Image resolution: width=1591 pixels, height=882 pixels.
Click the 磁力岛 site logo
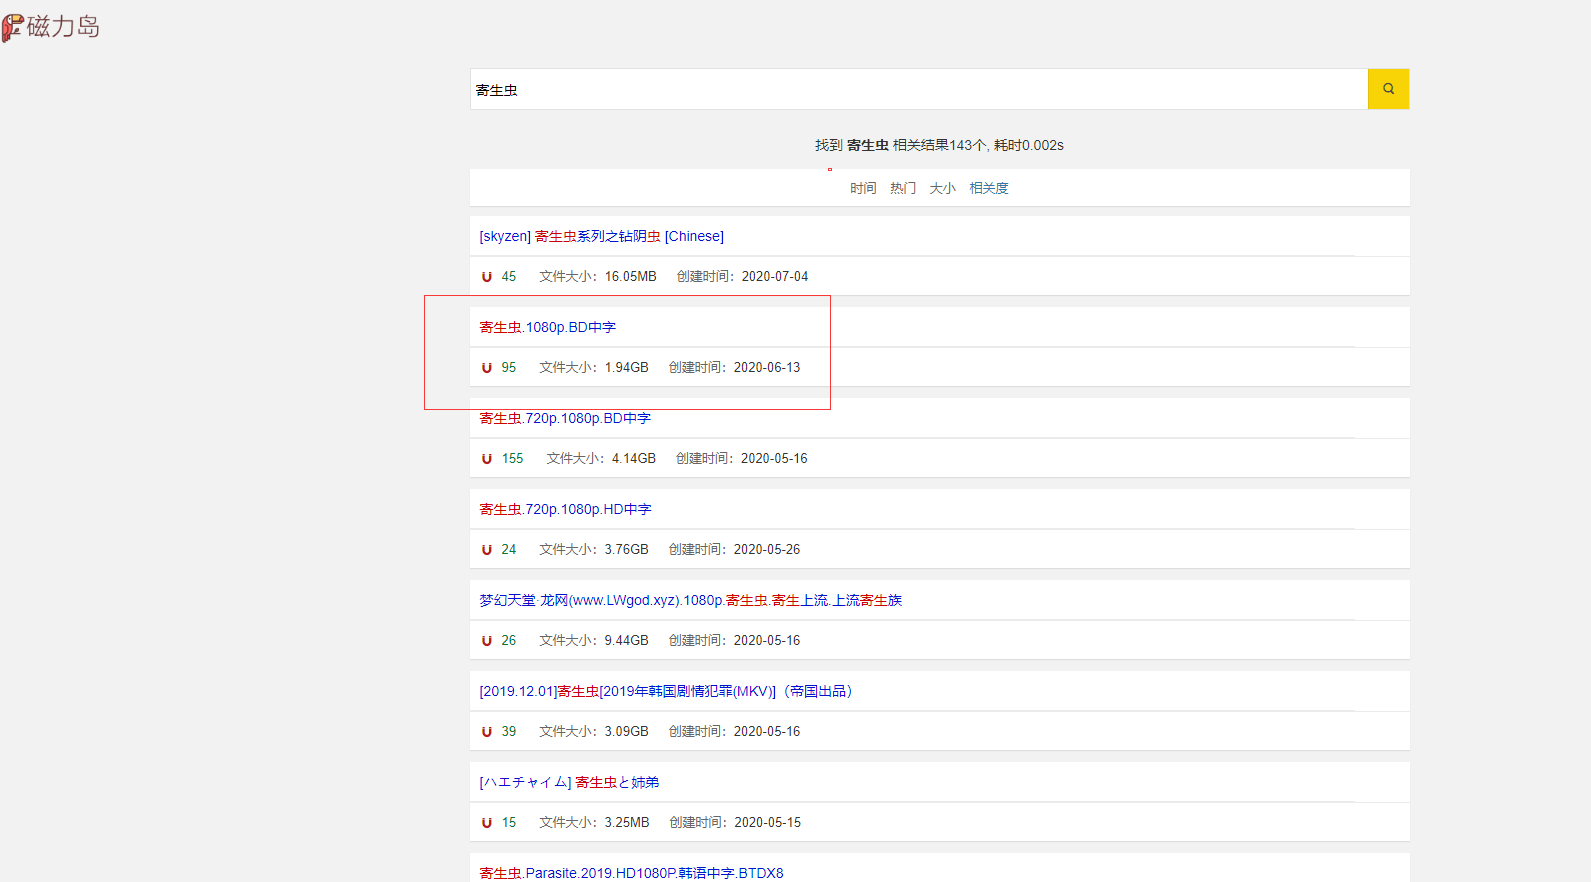coord(52,27)
